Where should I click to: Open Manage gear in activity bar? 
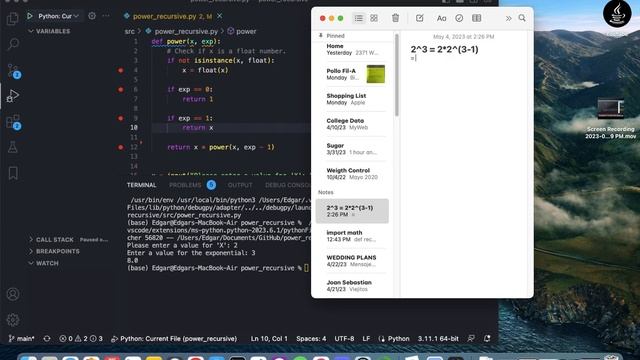click(13, 320)
